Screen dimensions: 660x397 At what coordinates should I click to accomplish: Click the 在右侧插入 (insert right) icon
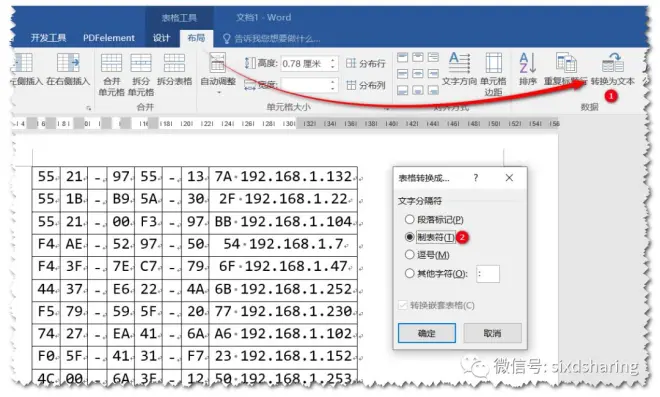coord(68,63)
